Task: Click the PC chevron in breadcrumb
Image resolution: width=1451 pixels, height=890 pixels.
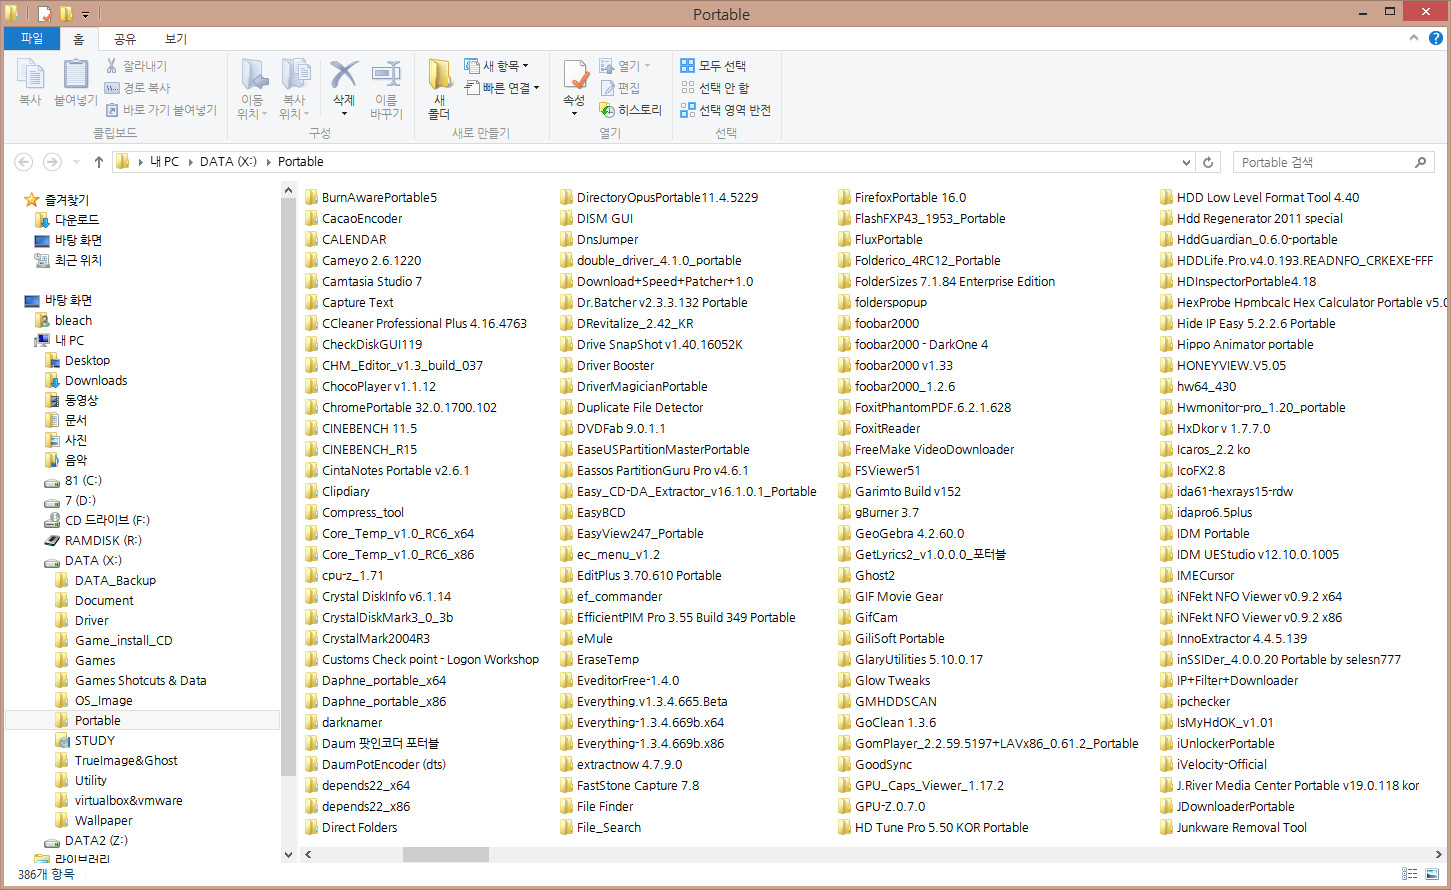Action: tap(190, 162)
